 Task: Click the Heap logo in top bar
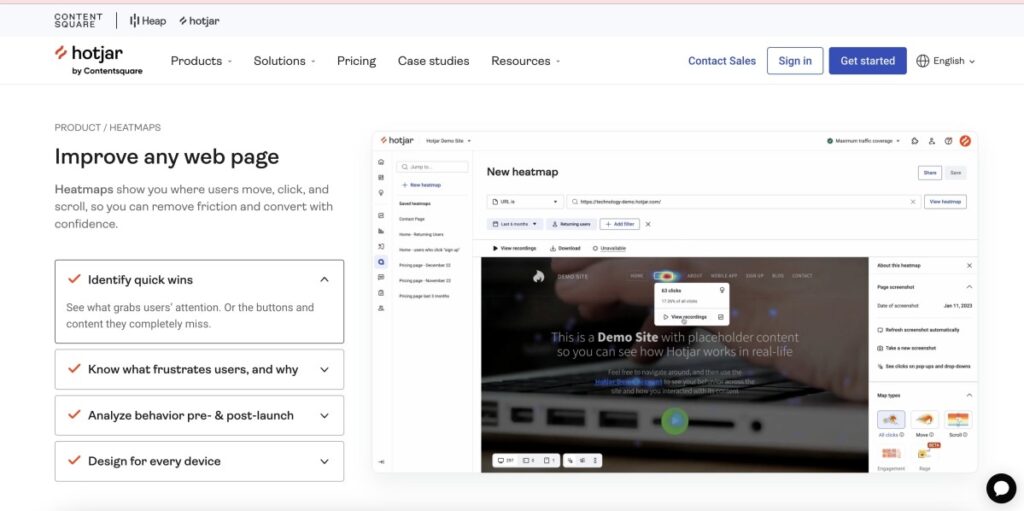coord(148,21)
